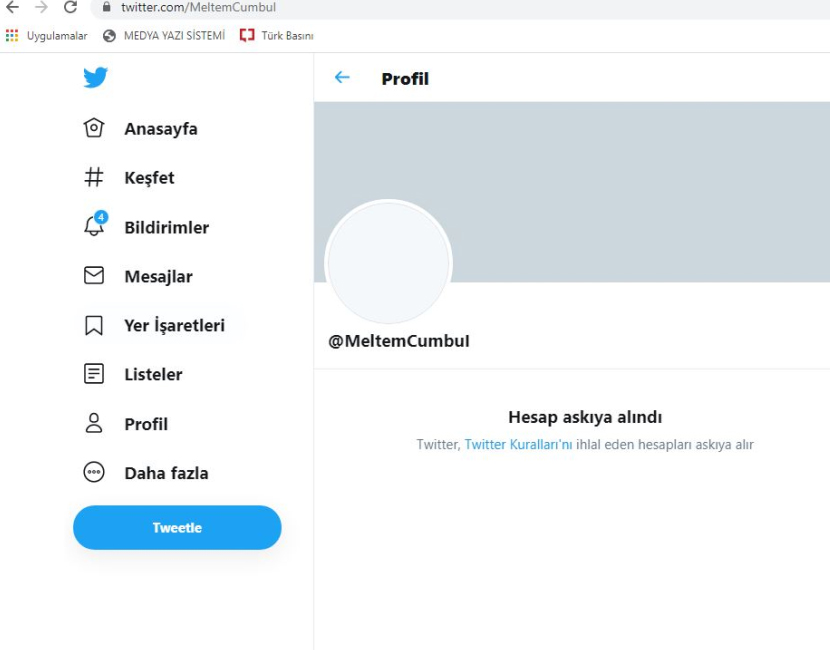The width and height of the screenshot is (830, 650).
Task: Open Türk Basını bookmark
Action: tap(277, 36)
